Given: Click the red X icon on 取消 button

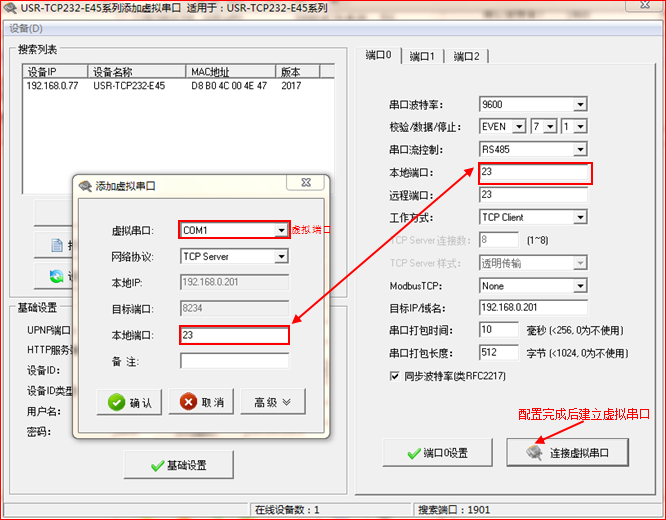Looking at the screenshot, I should pos(188,401).
